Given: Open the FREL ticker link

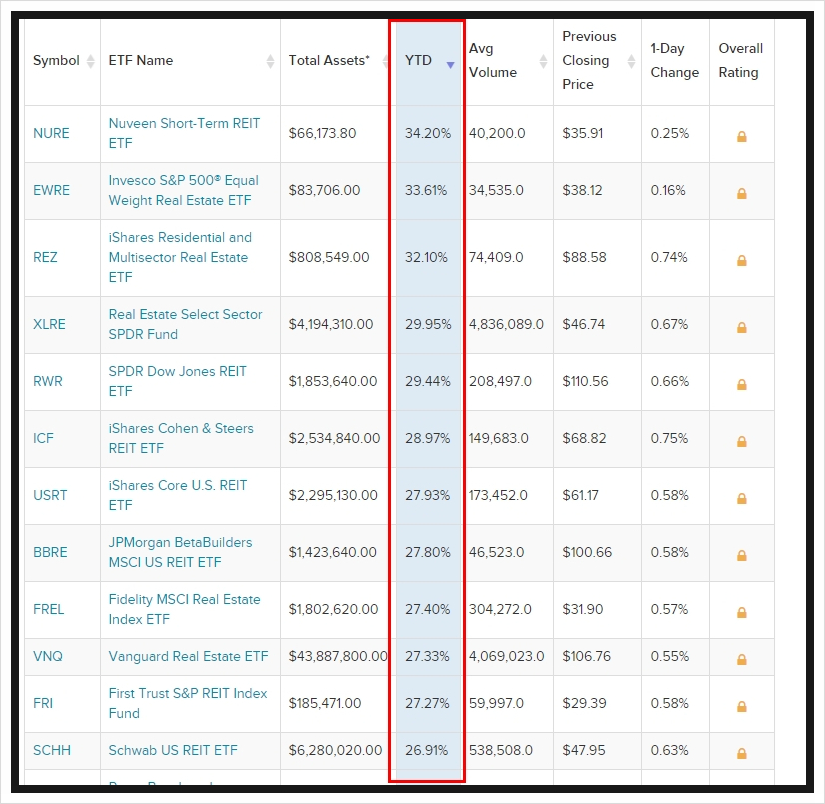Looking at the screenshot, I should point(48,609).
